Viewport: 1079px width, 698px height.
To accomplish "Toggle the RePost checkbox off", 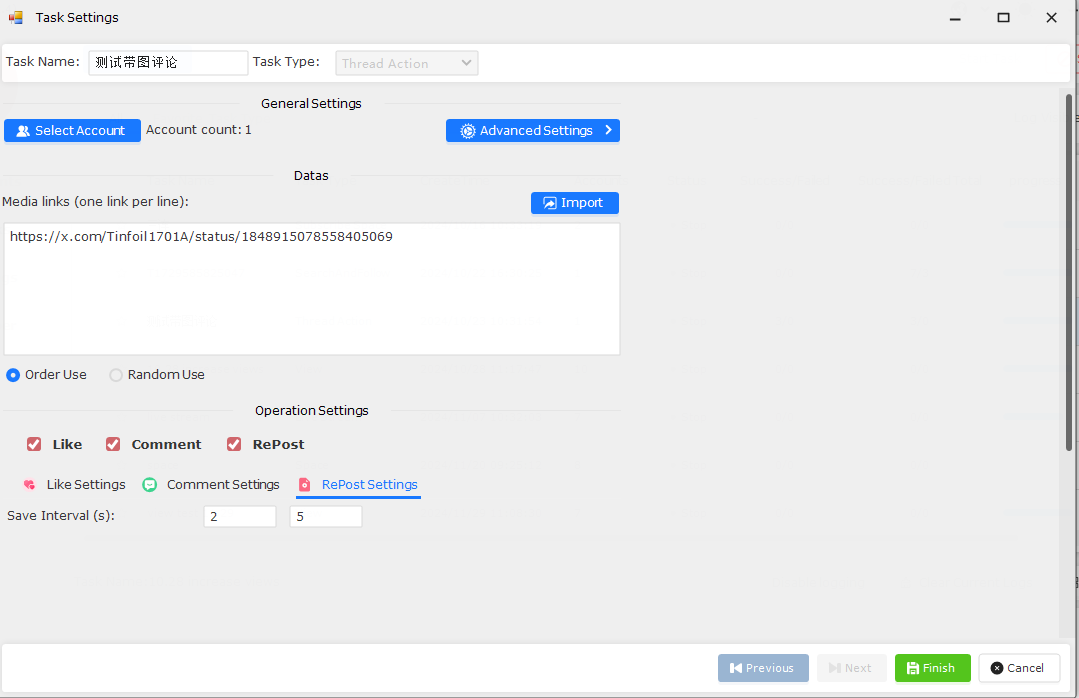I will pos(234,444).
